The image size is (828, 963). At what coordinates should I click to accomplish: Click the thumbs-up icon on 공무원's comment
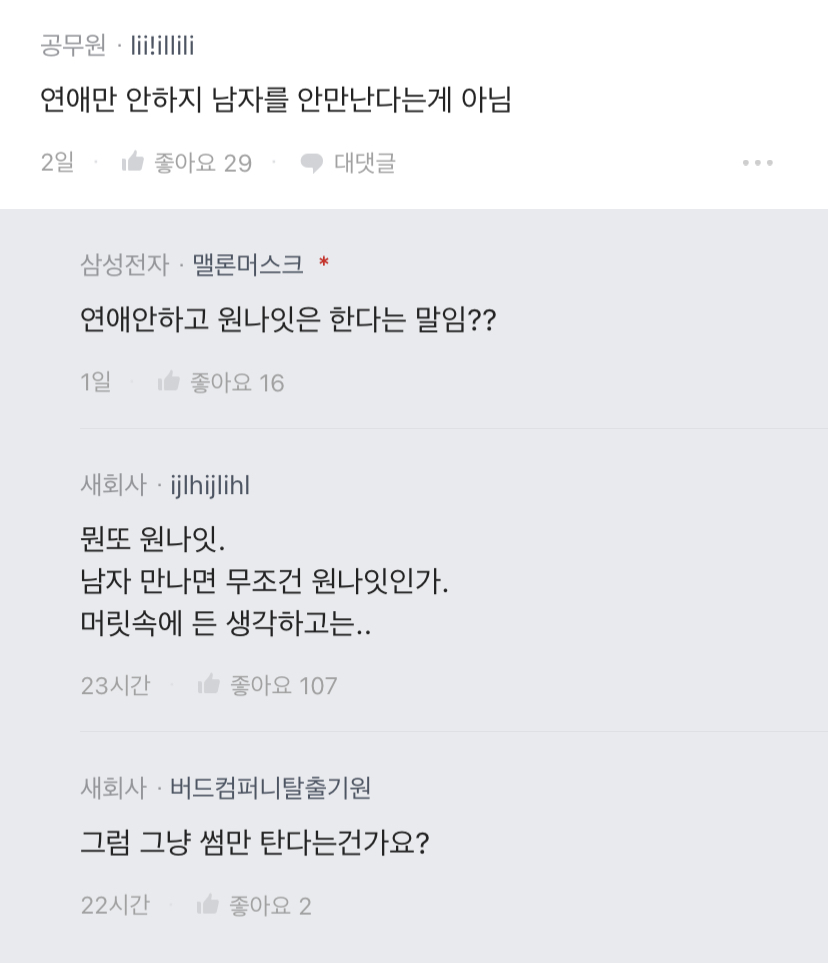coord(132,163)
